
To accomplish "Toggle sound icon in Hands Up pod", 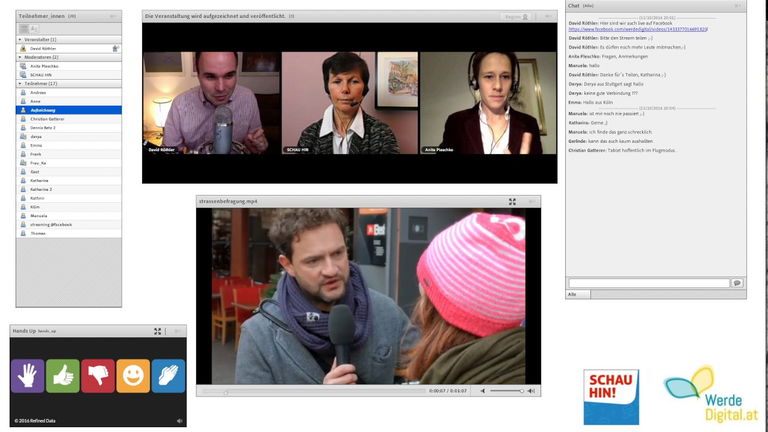I will pos(180,421).
